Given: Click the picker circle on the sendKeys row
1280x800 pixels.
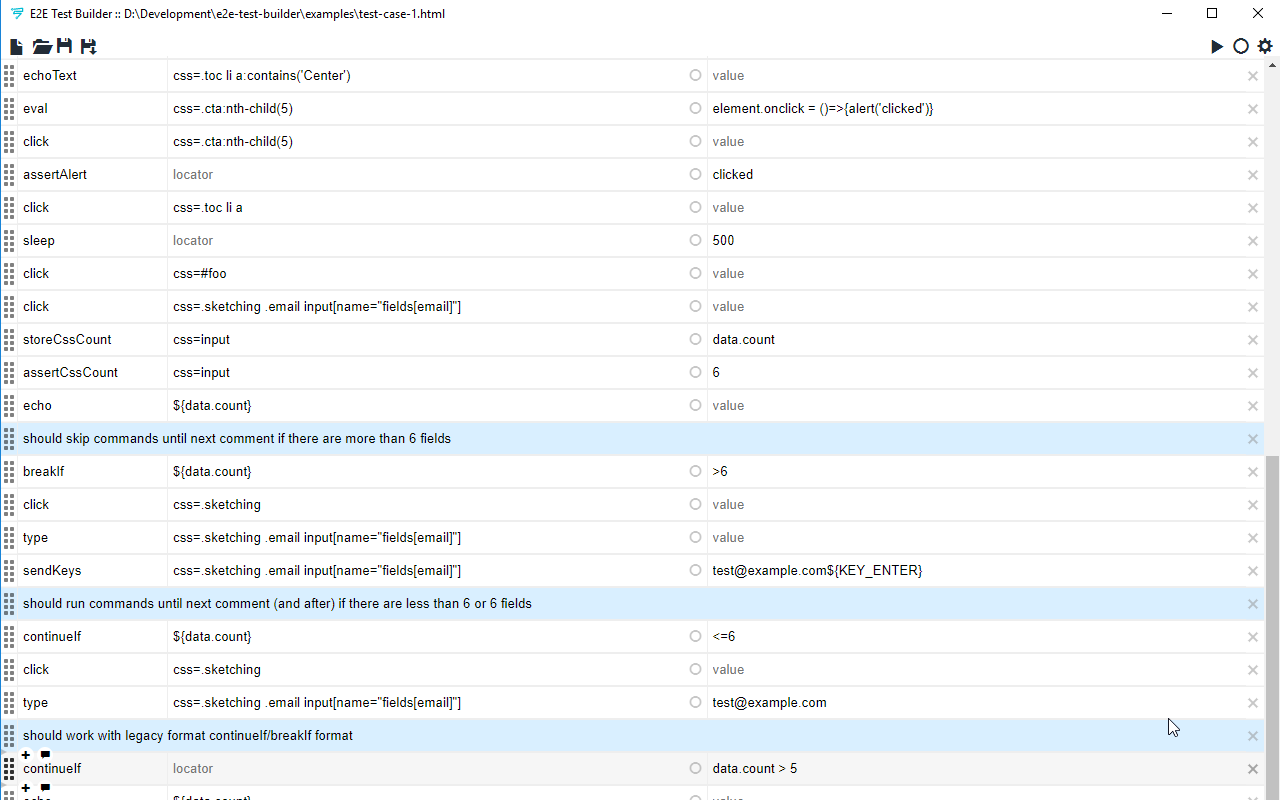Looking at the screenshot, I should (695, 570).
